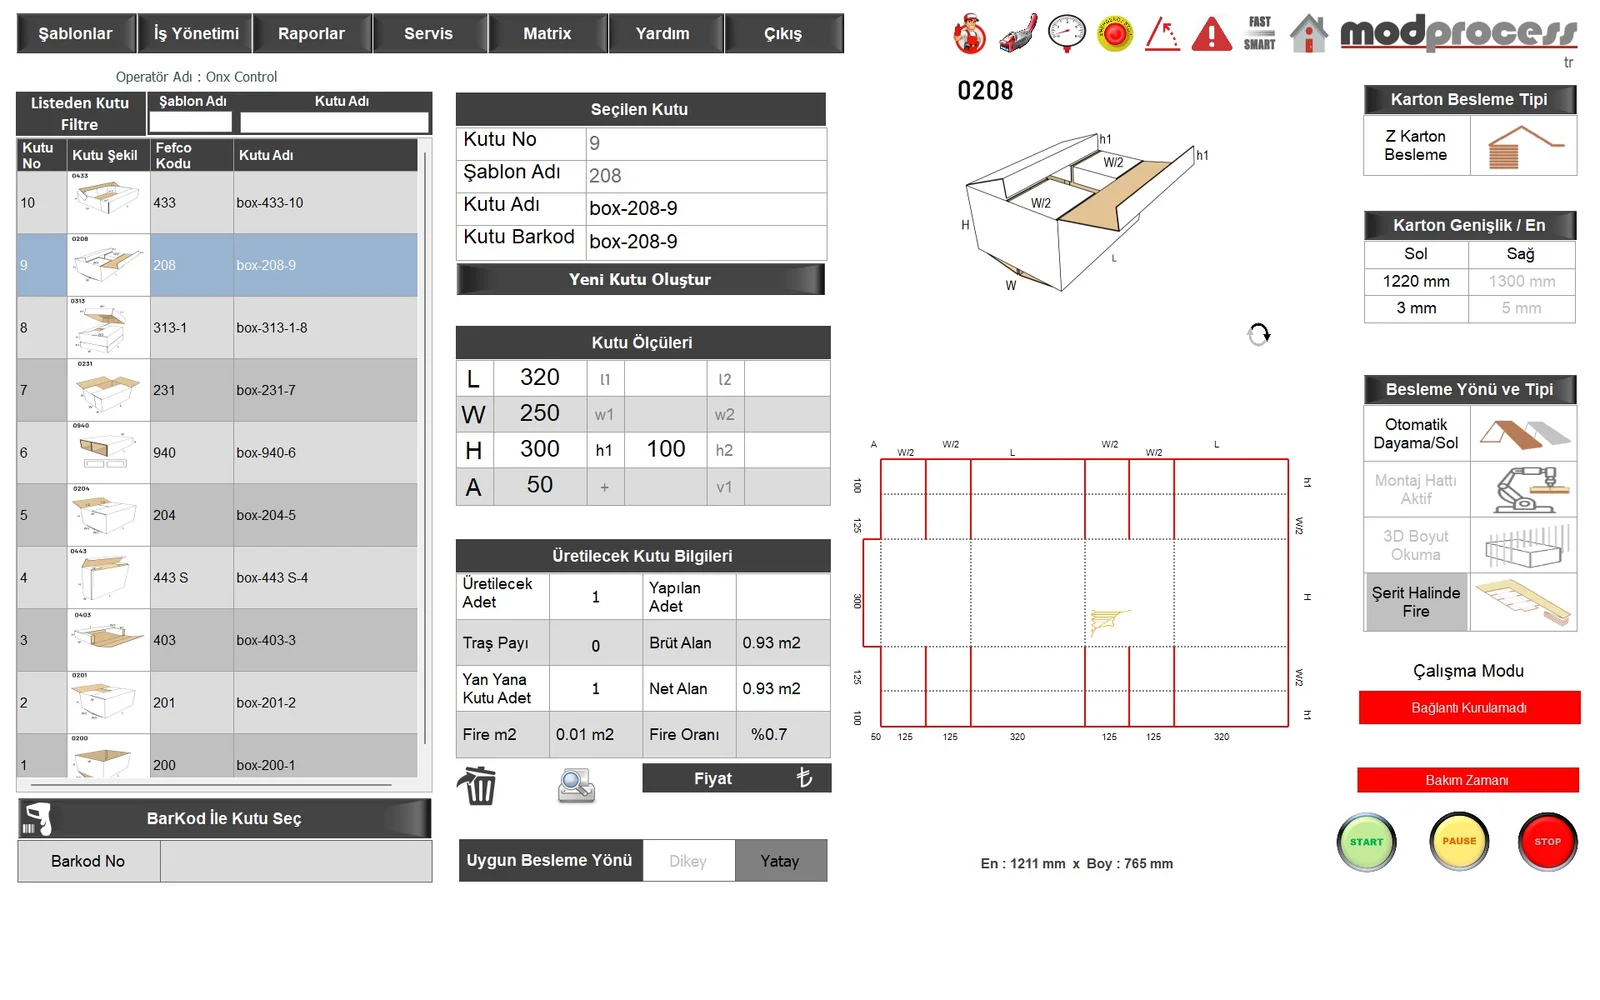The width and height of the screenshot is (1600, 1000).
Task: Click the Barkod No input field
Action: [296, 861]
